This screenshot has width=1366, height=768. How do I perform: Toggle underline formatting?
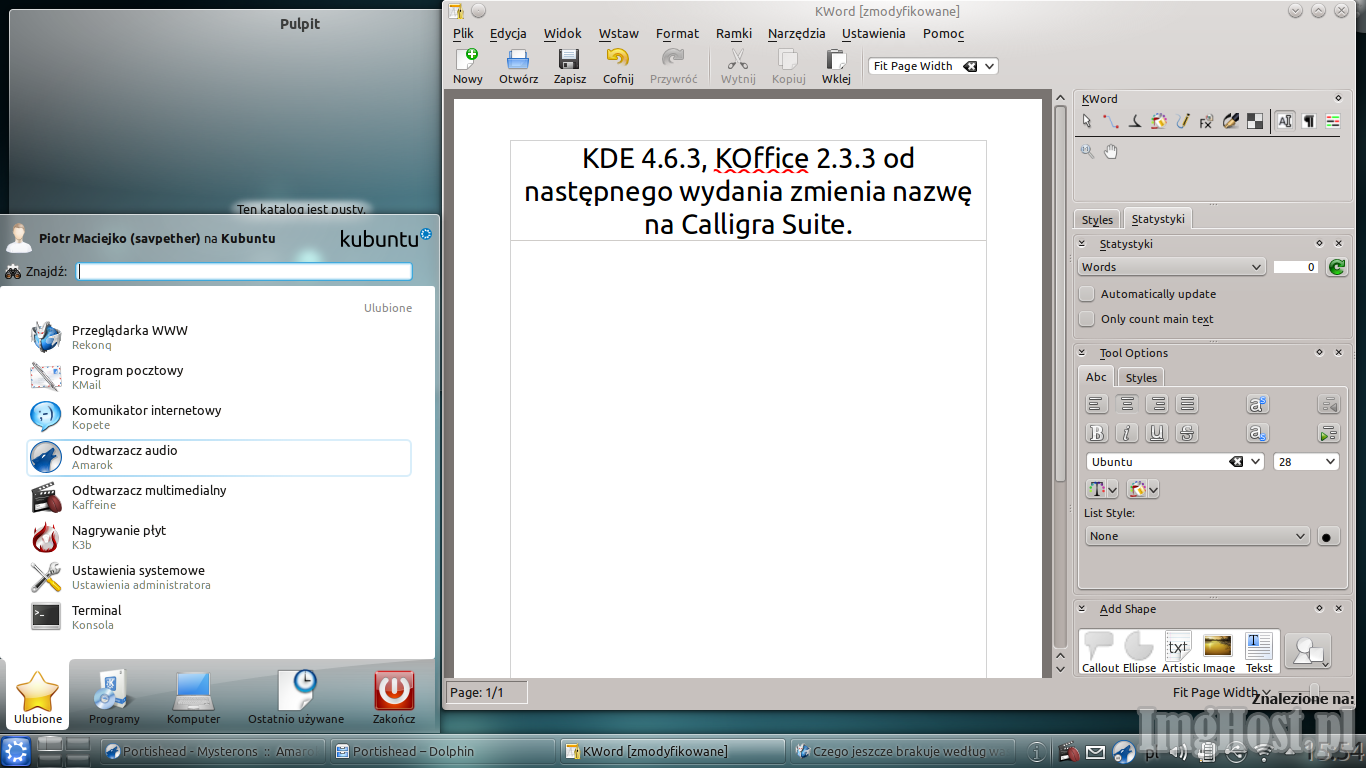tap(1157, 434)
